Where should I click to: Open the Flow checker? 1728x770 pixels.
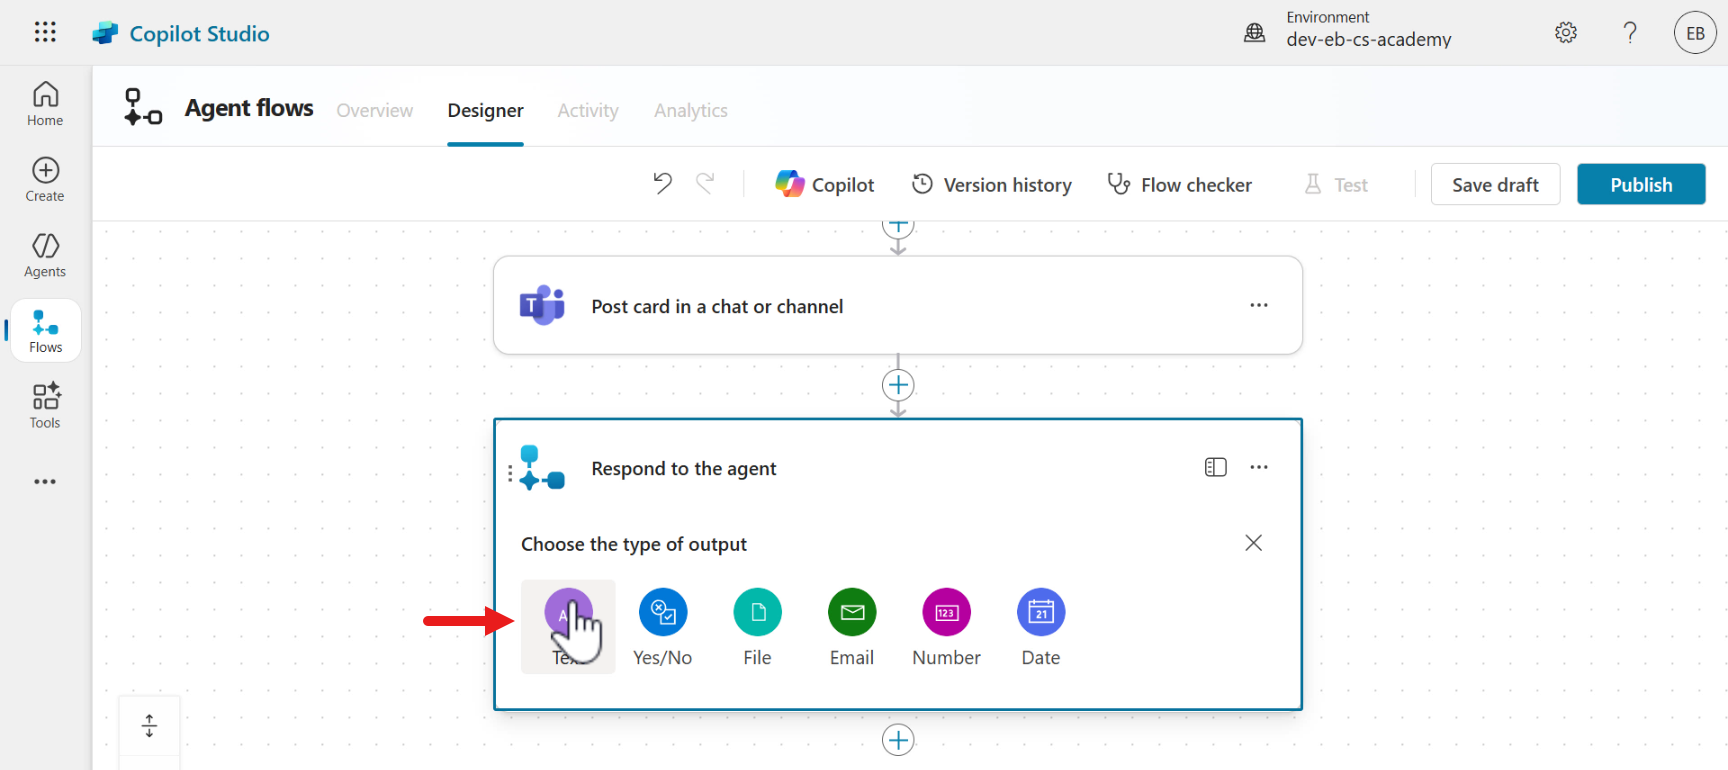coord(1180,185)
